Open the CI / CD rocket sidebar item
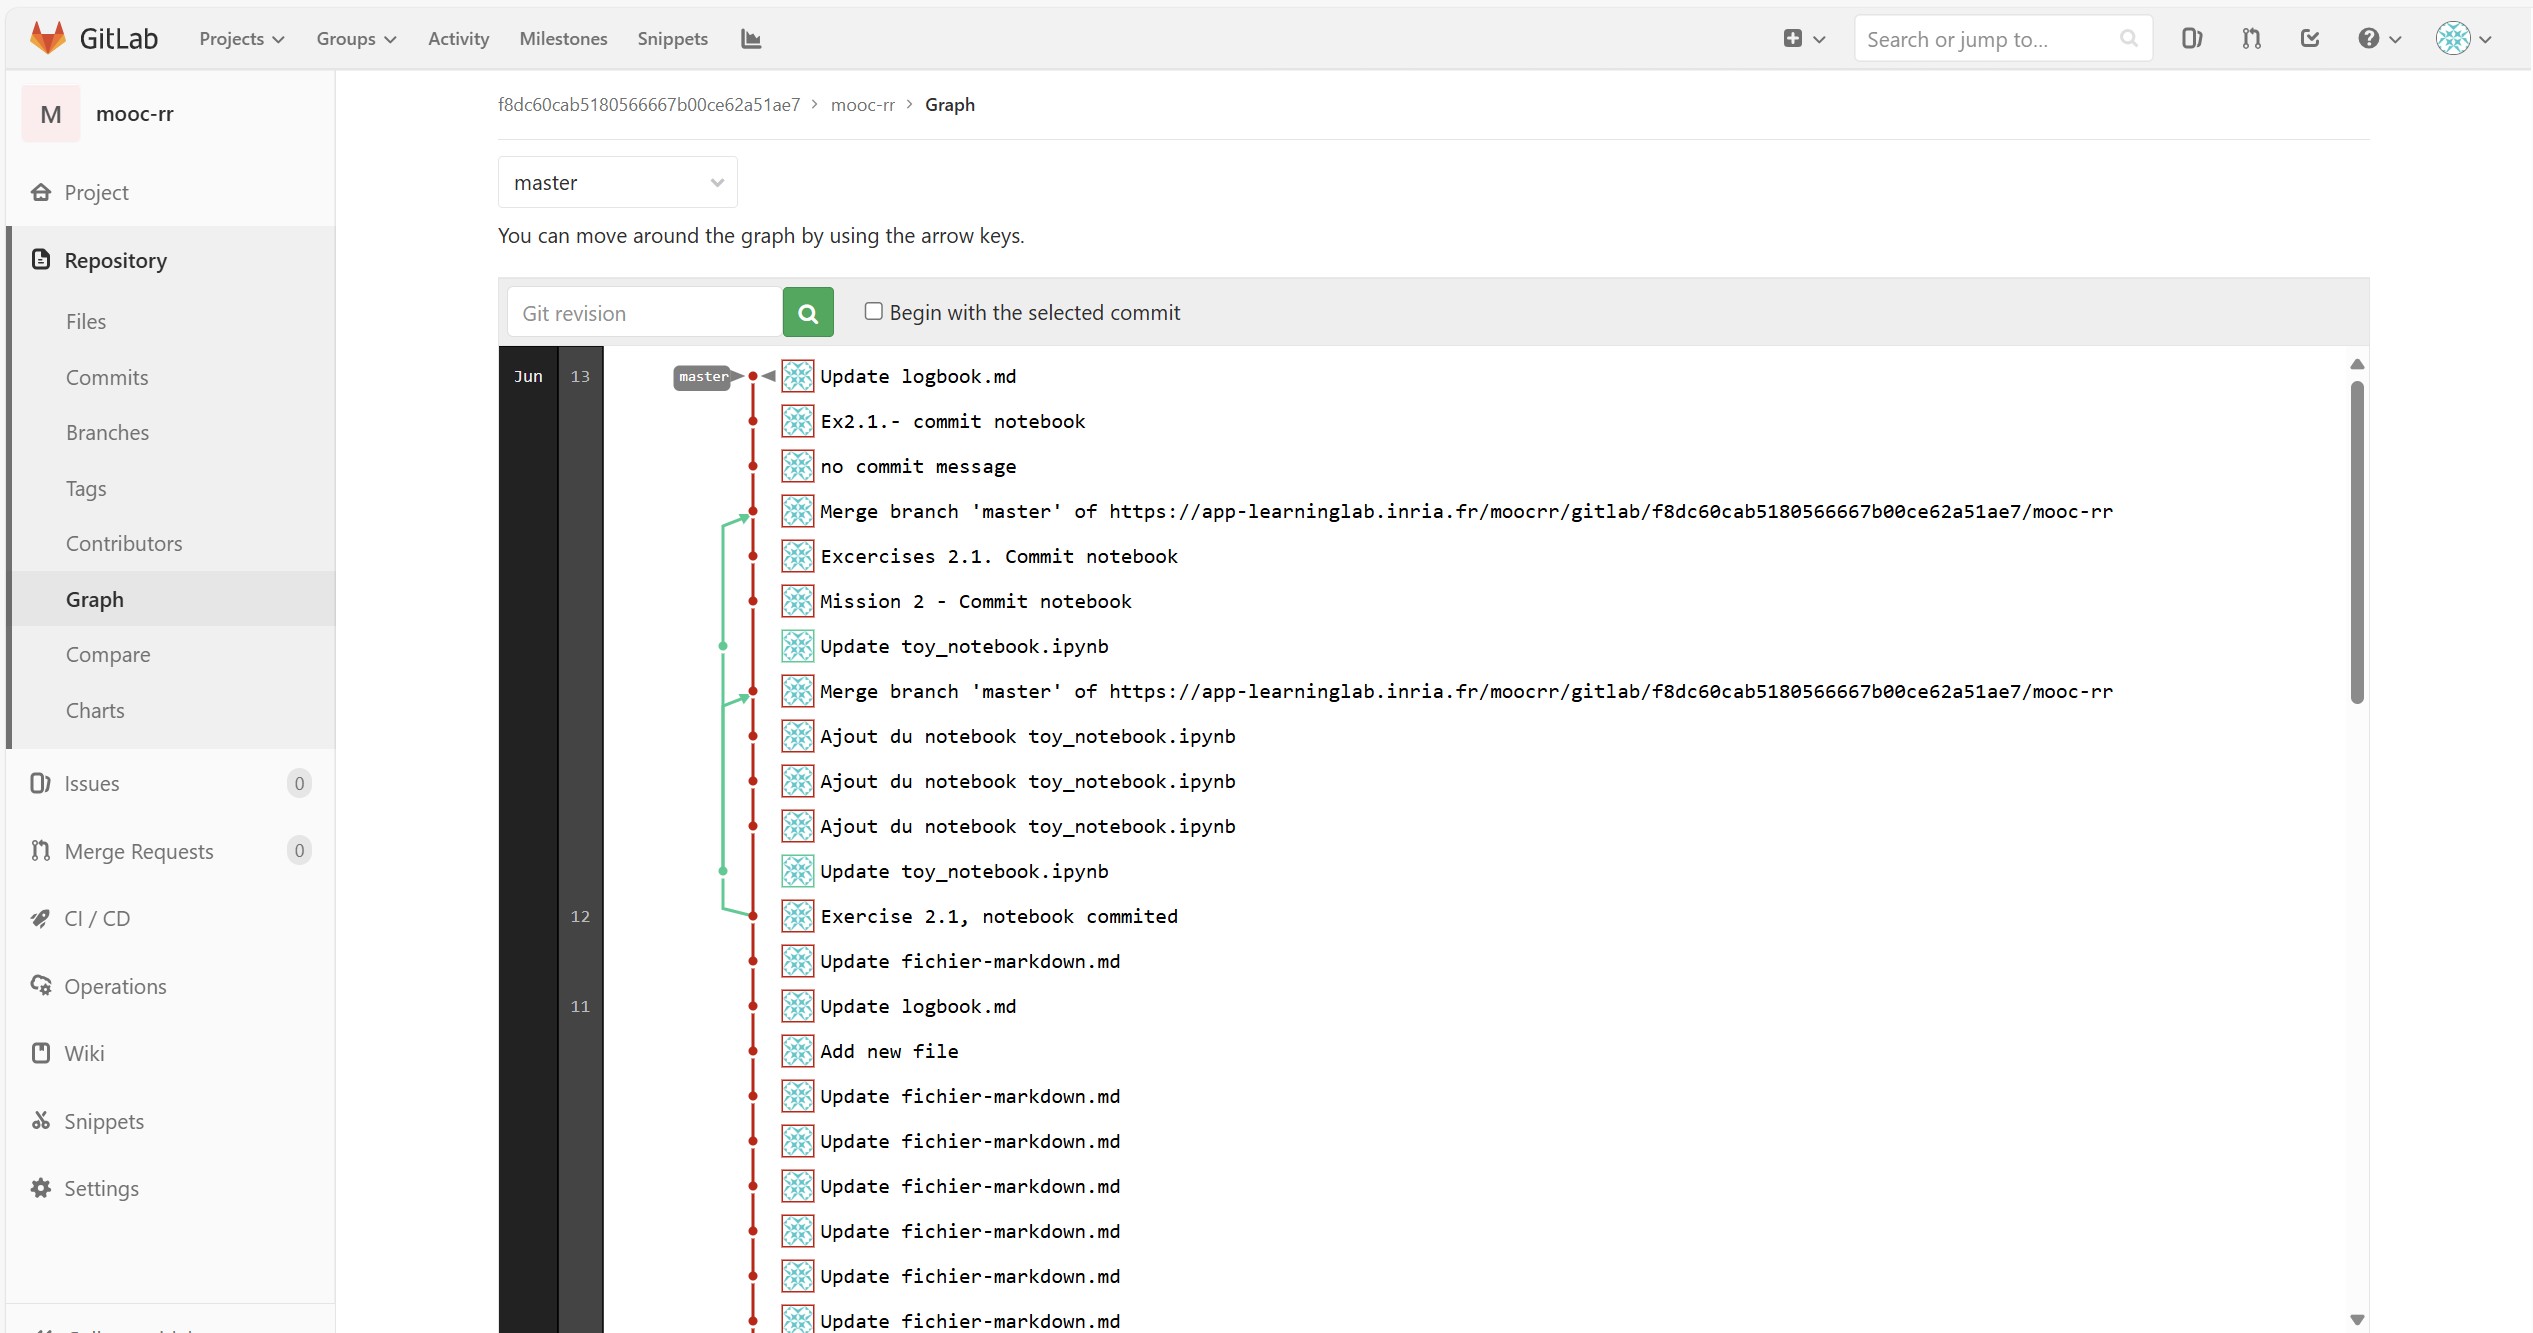The image size is (2533, 1333). point(97,918)
